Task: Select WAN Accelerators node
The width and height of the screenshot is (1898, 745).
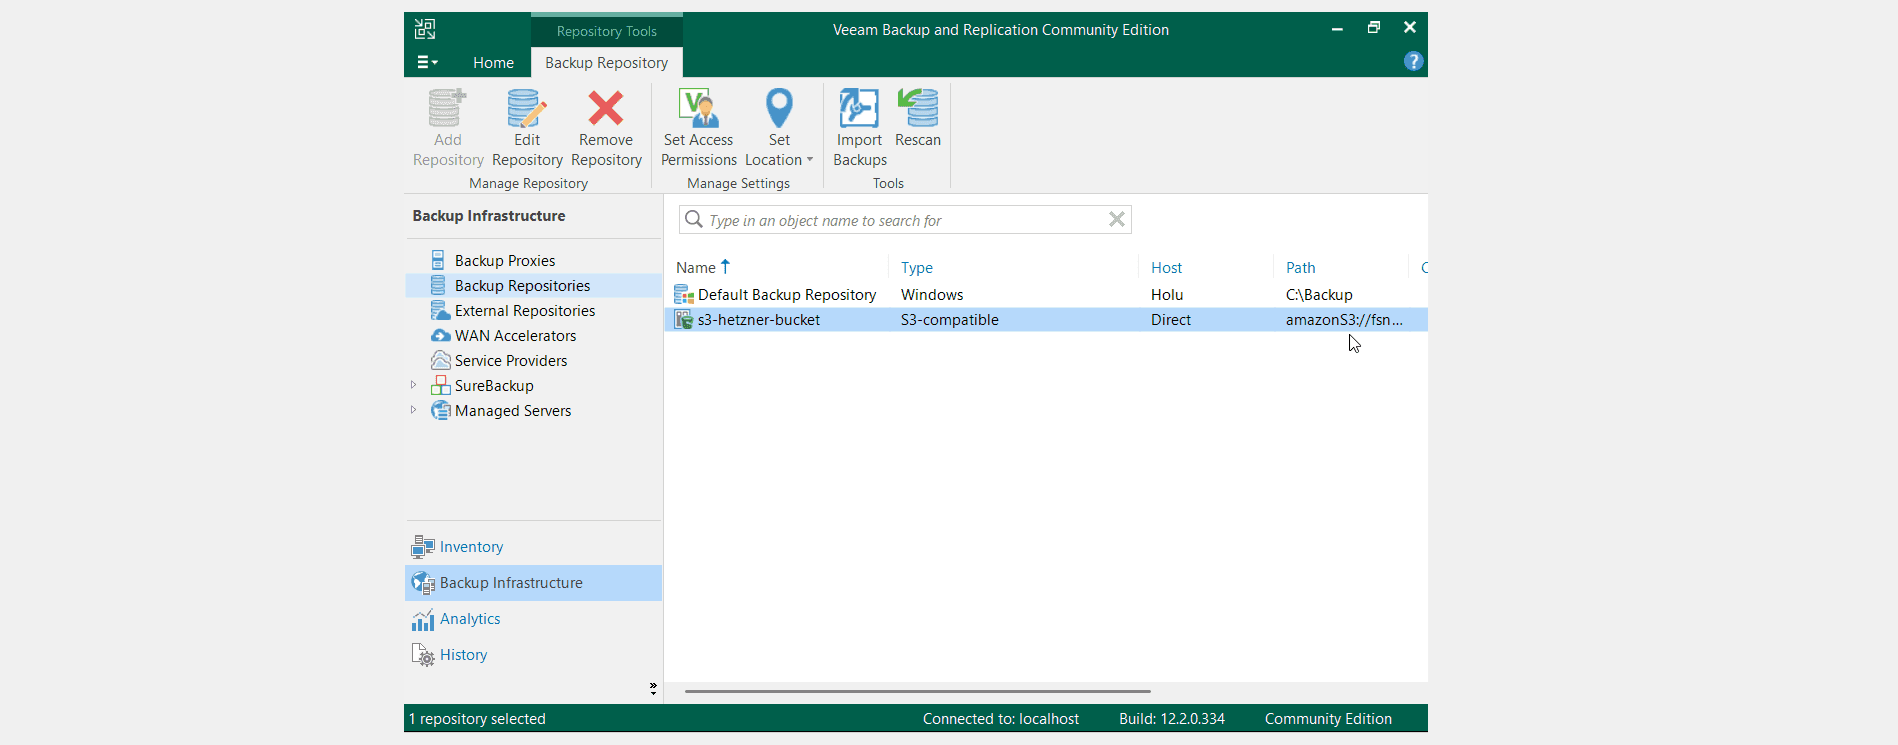Action: tap(515, 336)
